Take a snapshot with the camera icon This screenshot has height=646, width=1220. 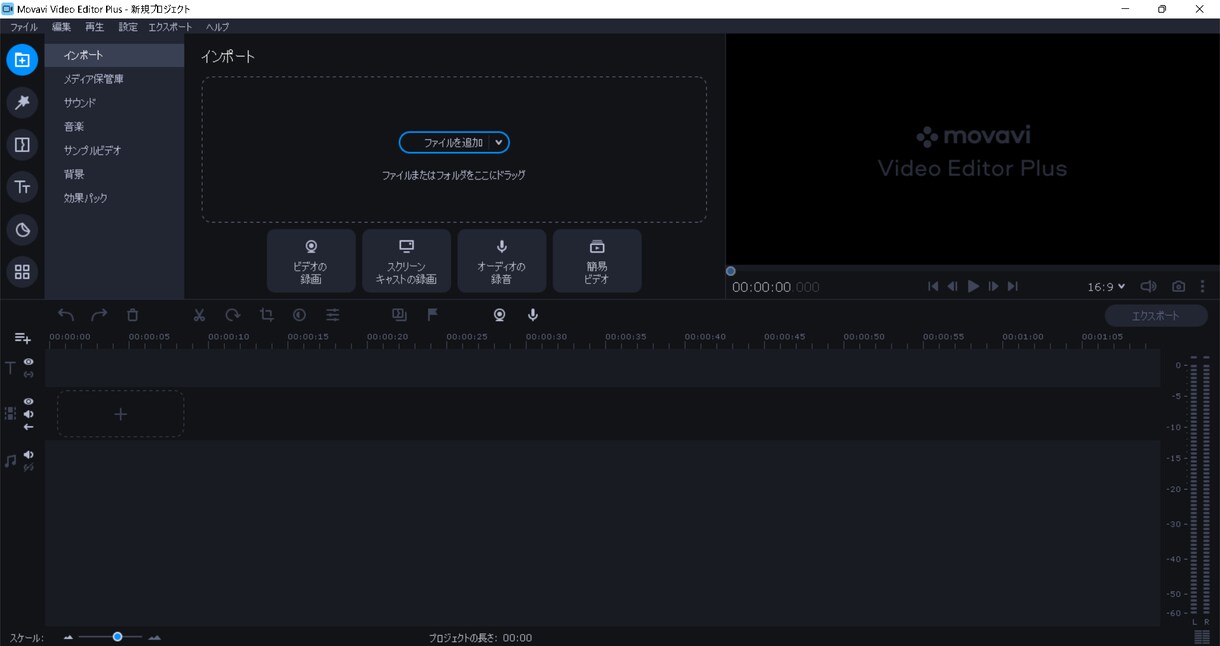(1178, 287)
